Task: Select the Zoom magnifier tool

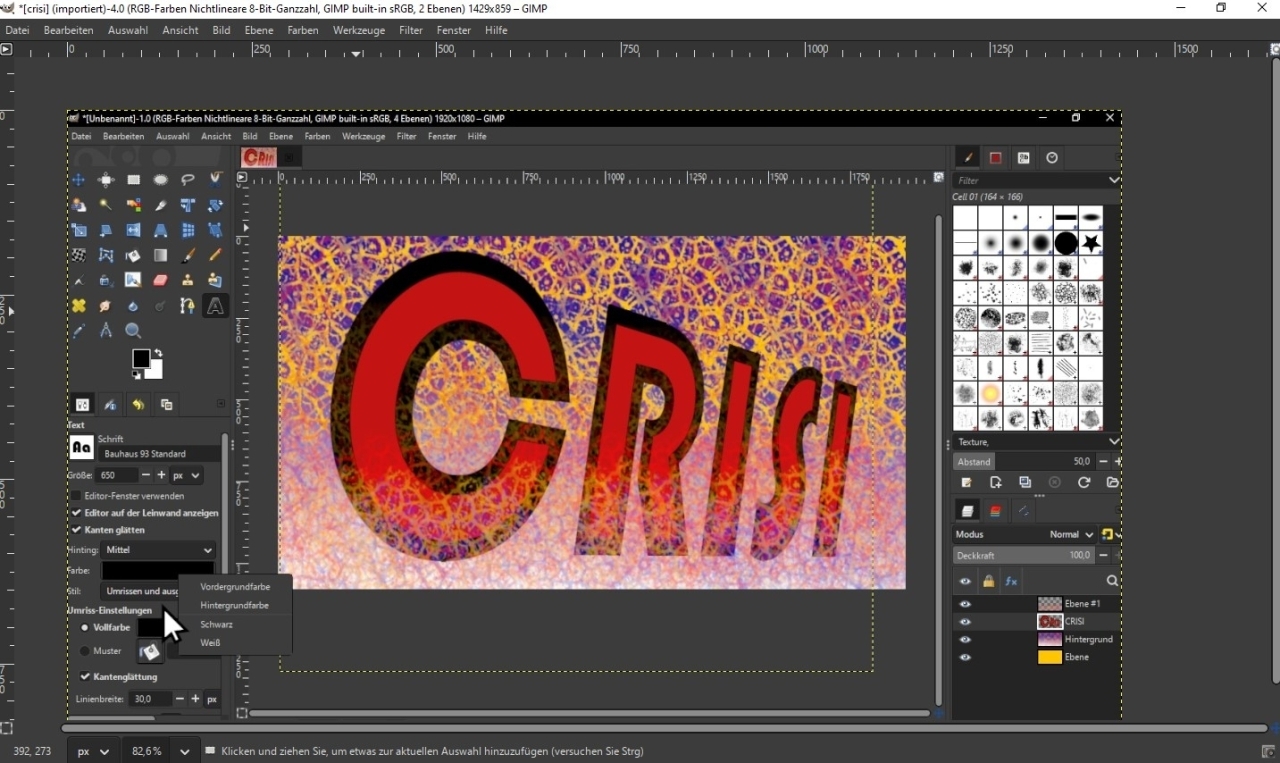Action: click(x=133, y=331)
